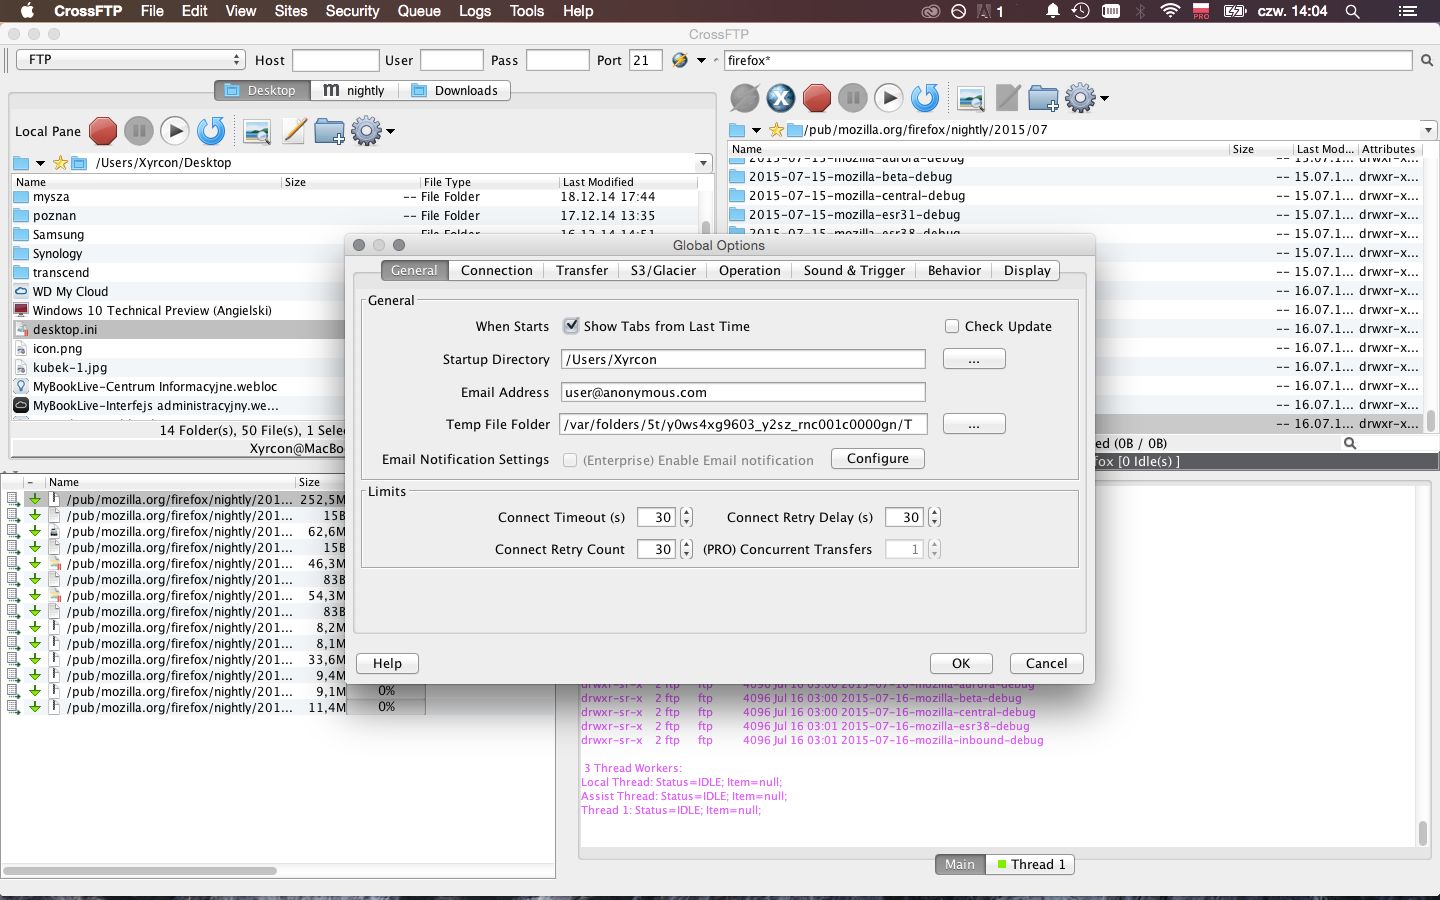This screenshot has width=1440, height=900.
Task: Expand the remote path dropdown arrow
Action: [x=1427, y=130]
